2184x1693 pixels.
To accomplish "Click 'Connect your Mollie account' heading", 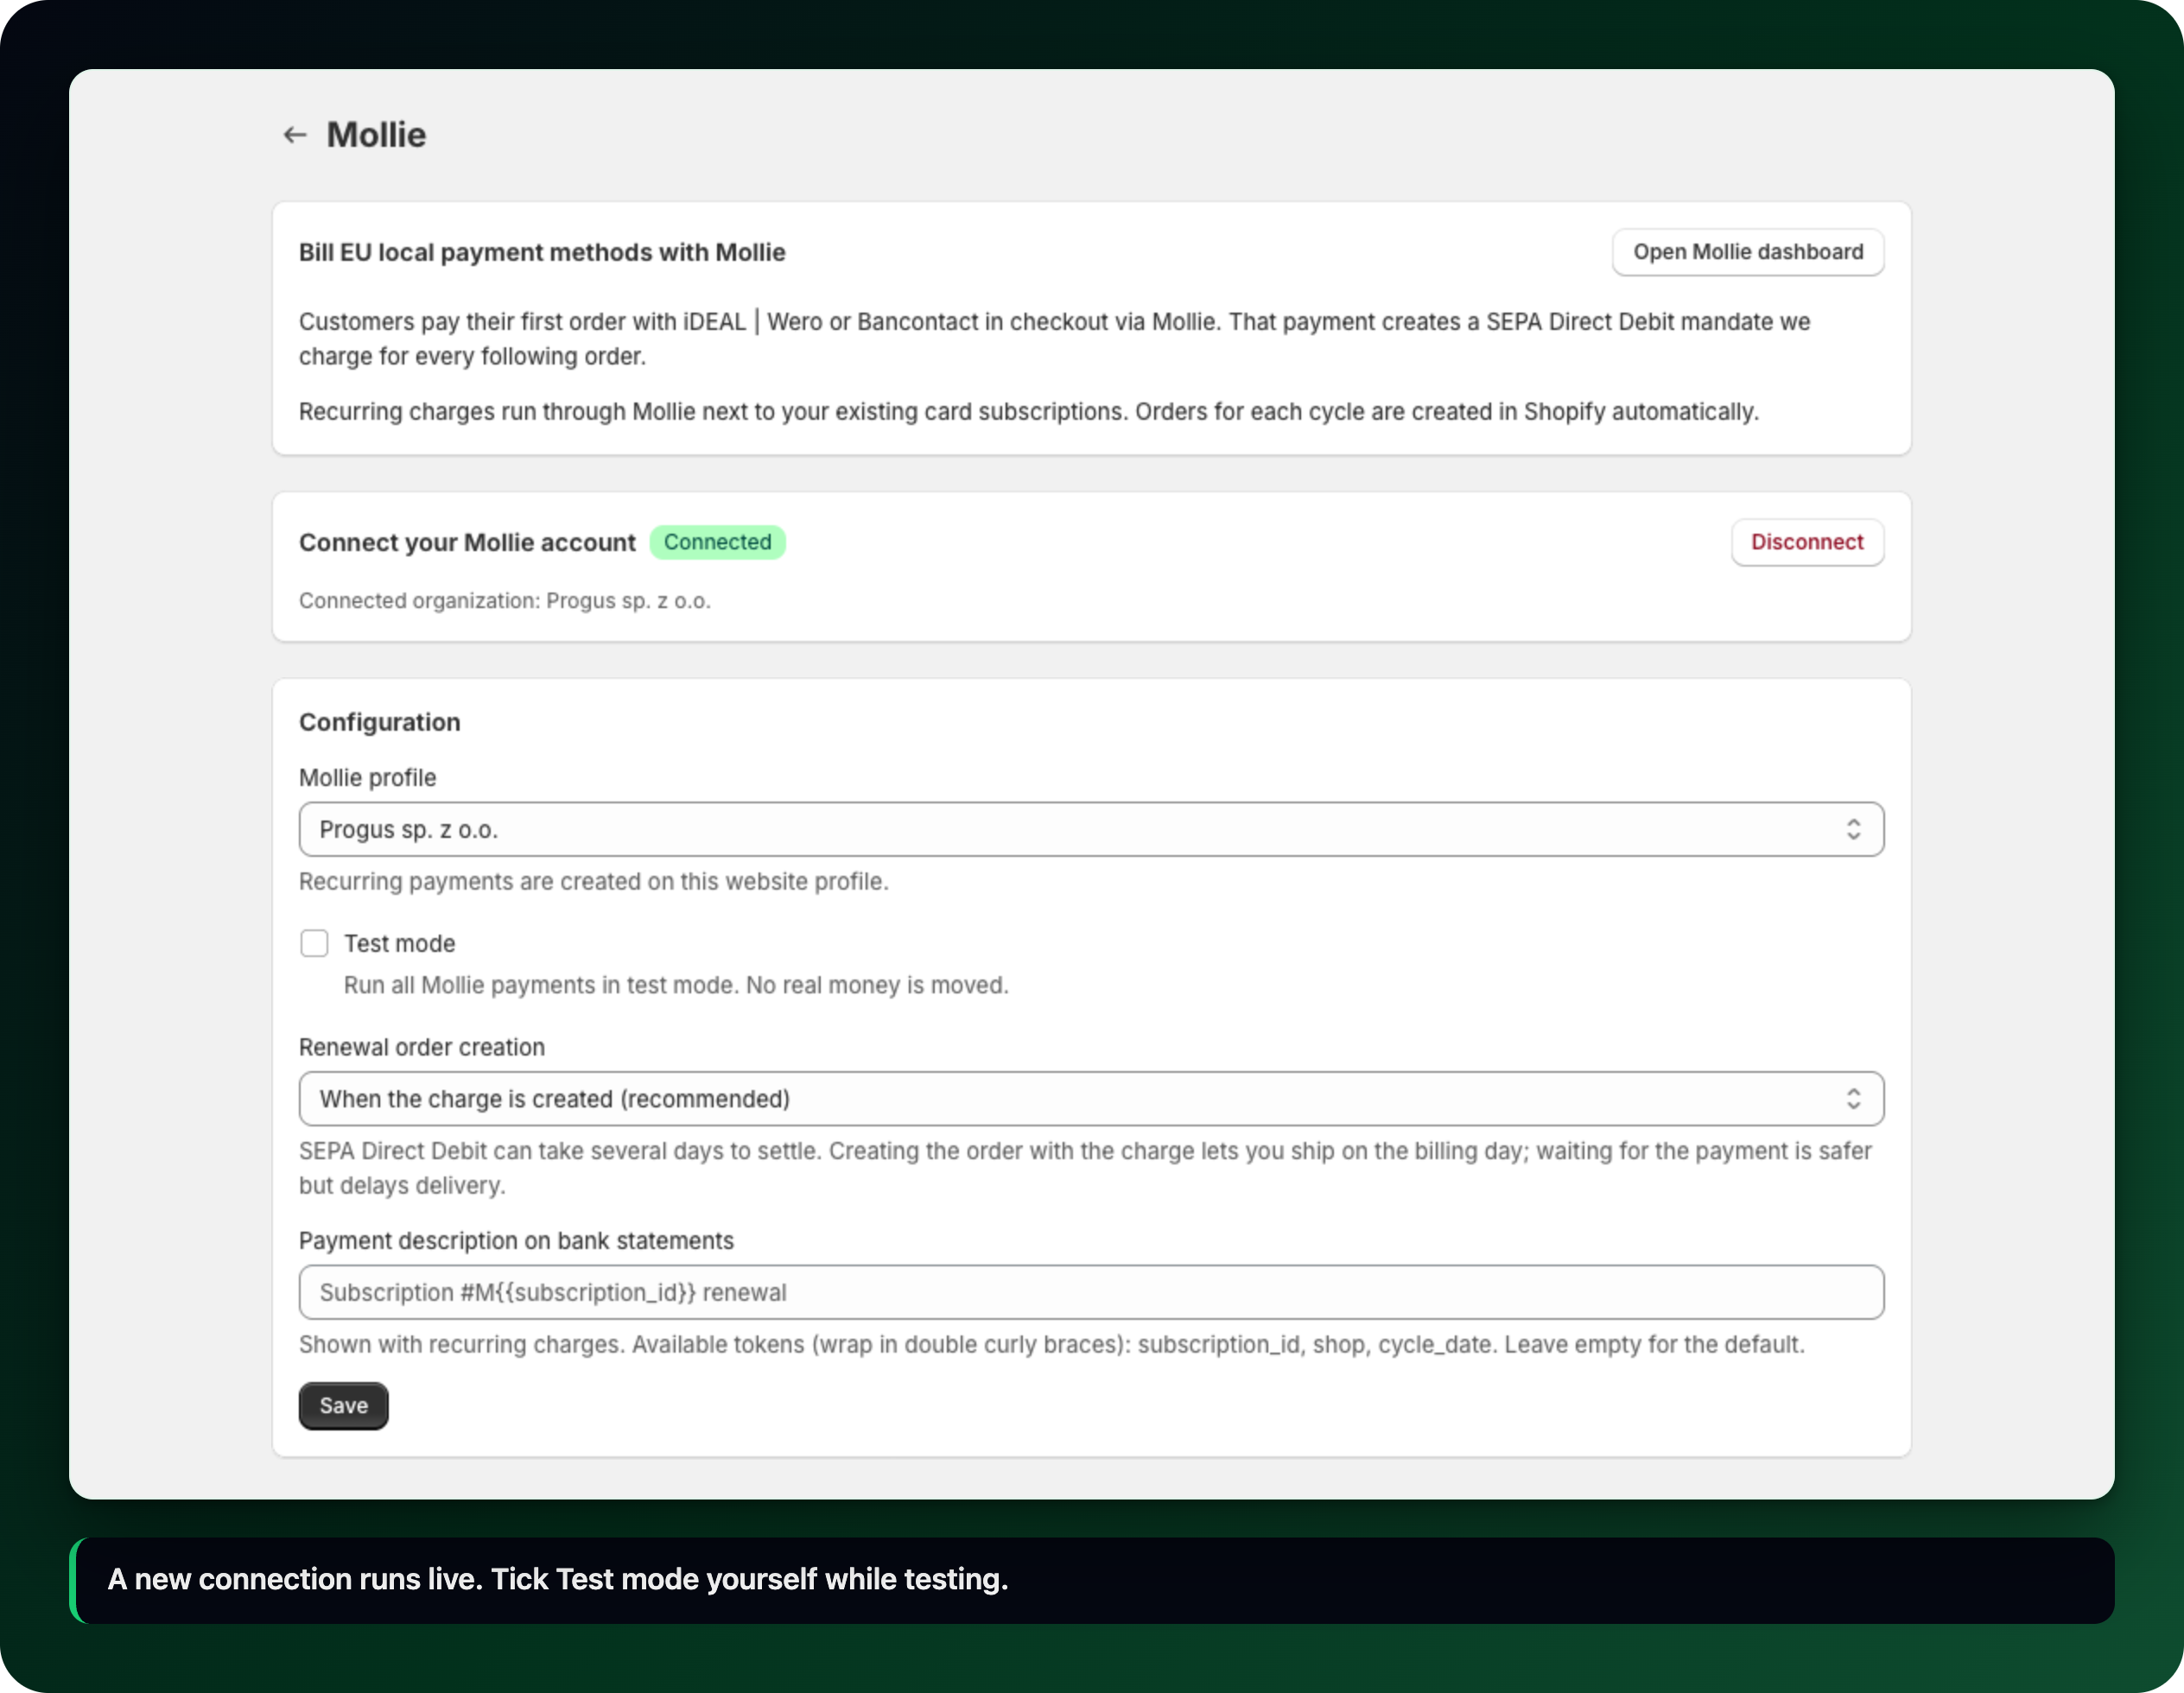I will 467,542.
